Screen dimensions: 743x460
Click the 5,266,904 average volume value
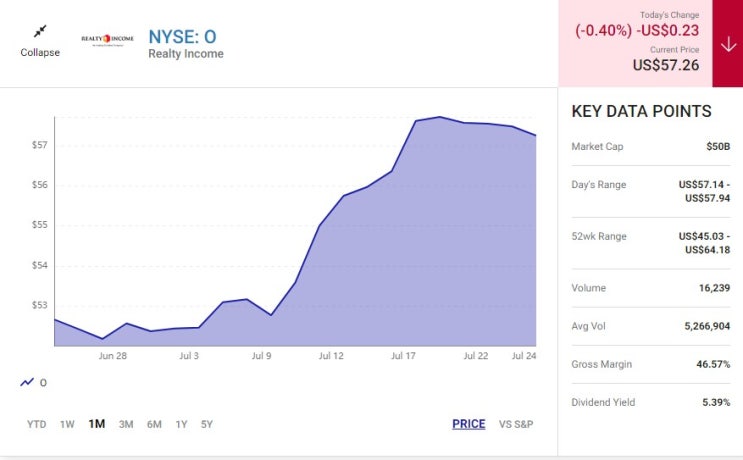707,326
